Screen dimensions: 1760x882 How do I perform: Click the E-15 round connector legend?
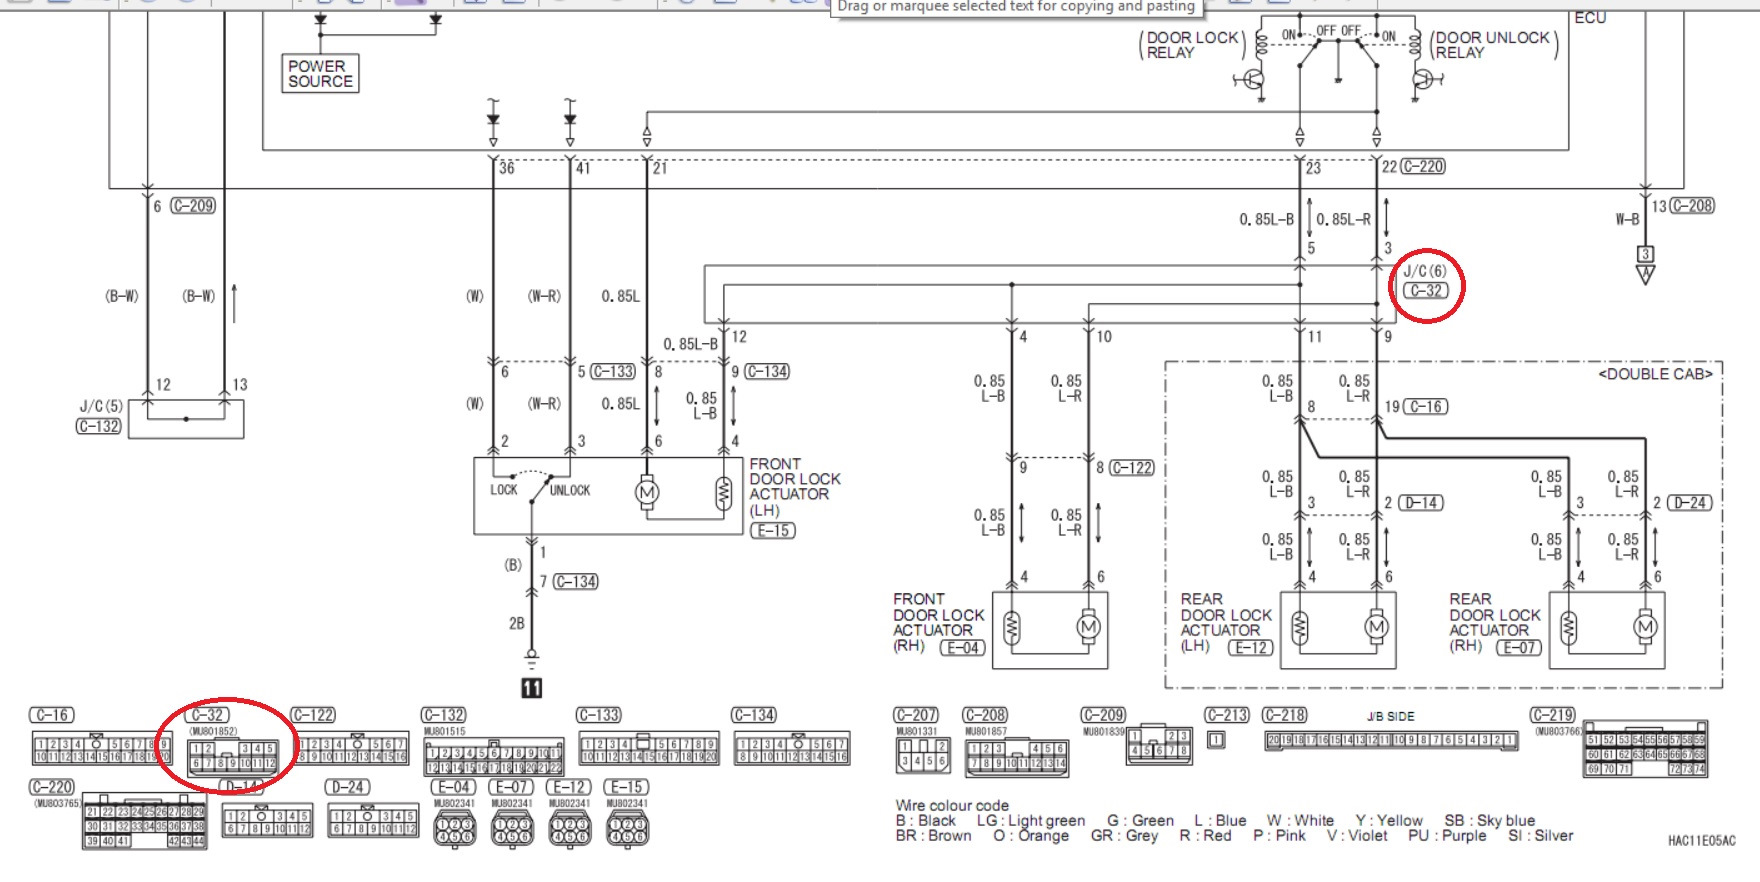(x=627, y=828)
